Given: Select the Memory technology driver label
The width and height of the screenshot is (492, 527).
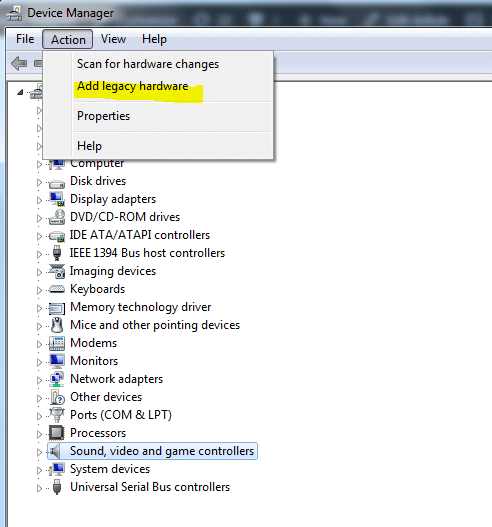Looking at the screenshot, I should [140, 307].
